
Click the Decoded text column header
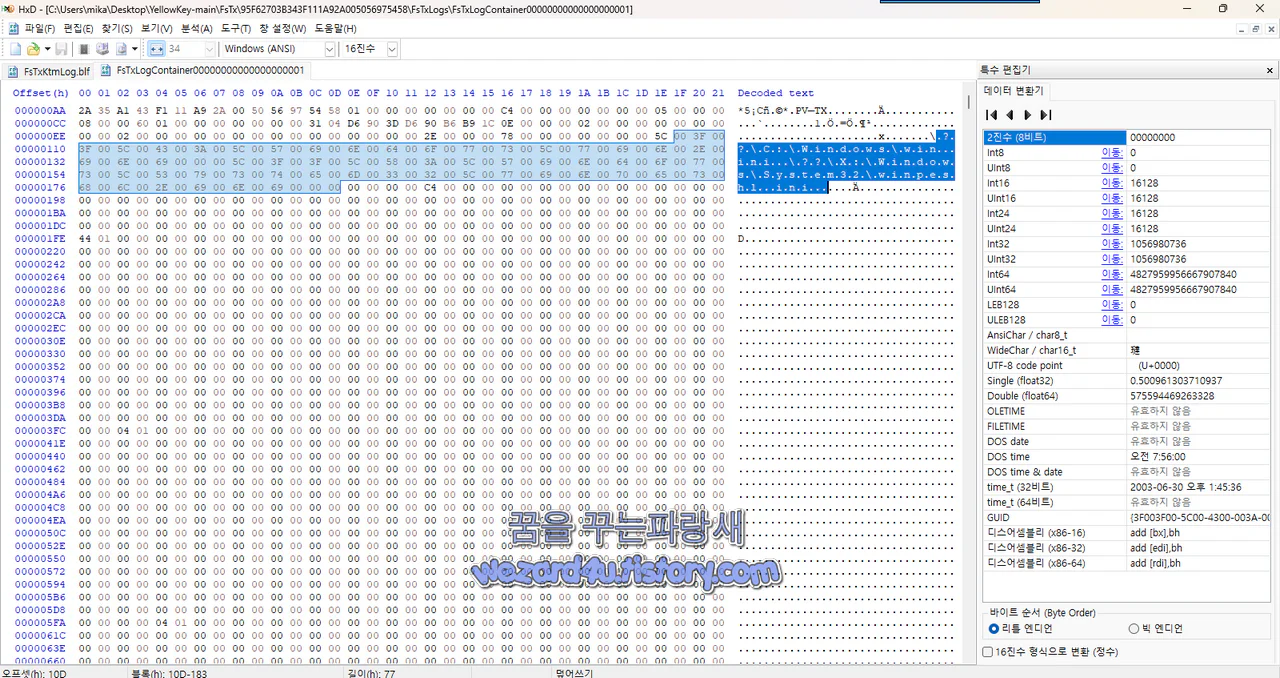click(776, 93)
